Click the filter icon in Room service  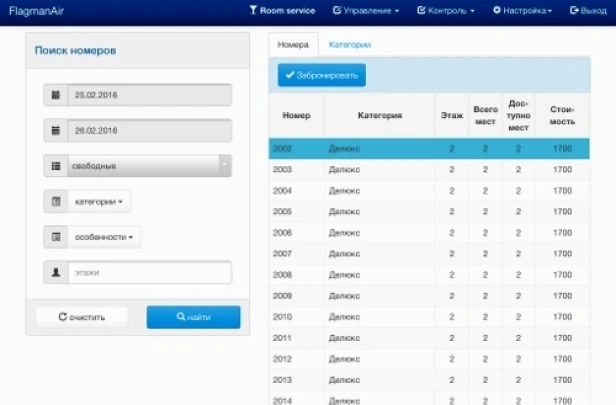tap(253, 10)
